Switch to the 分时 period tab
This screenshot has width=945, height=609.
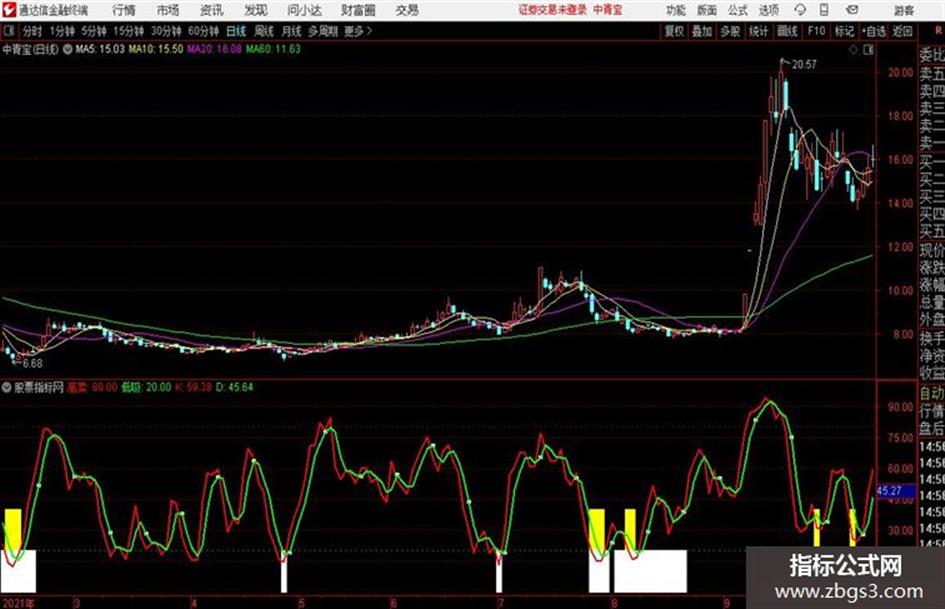[x=33, y=31]
